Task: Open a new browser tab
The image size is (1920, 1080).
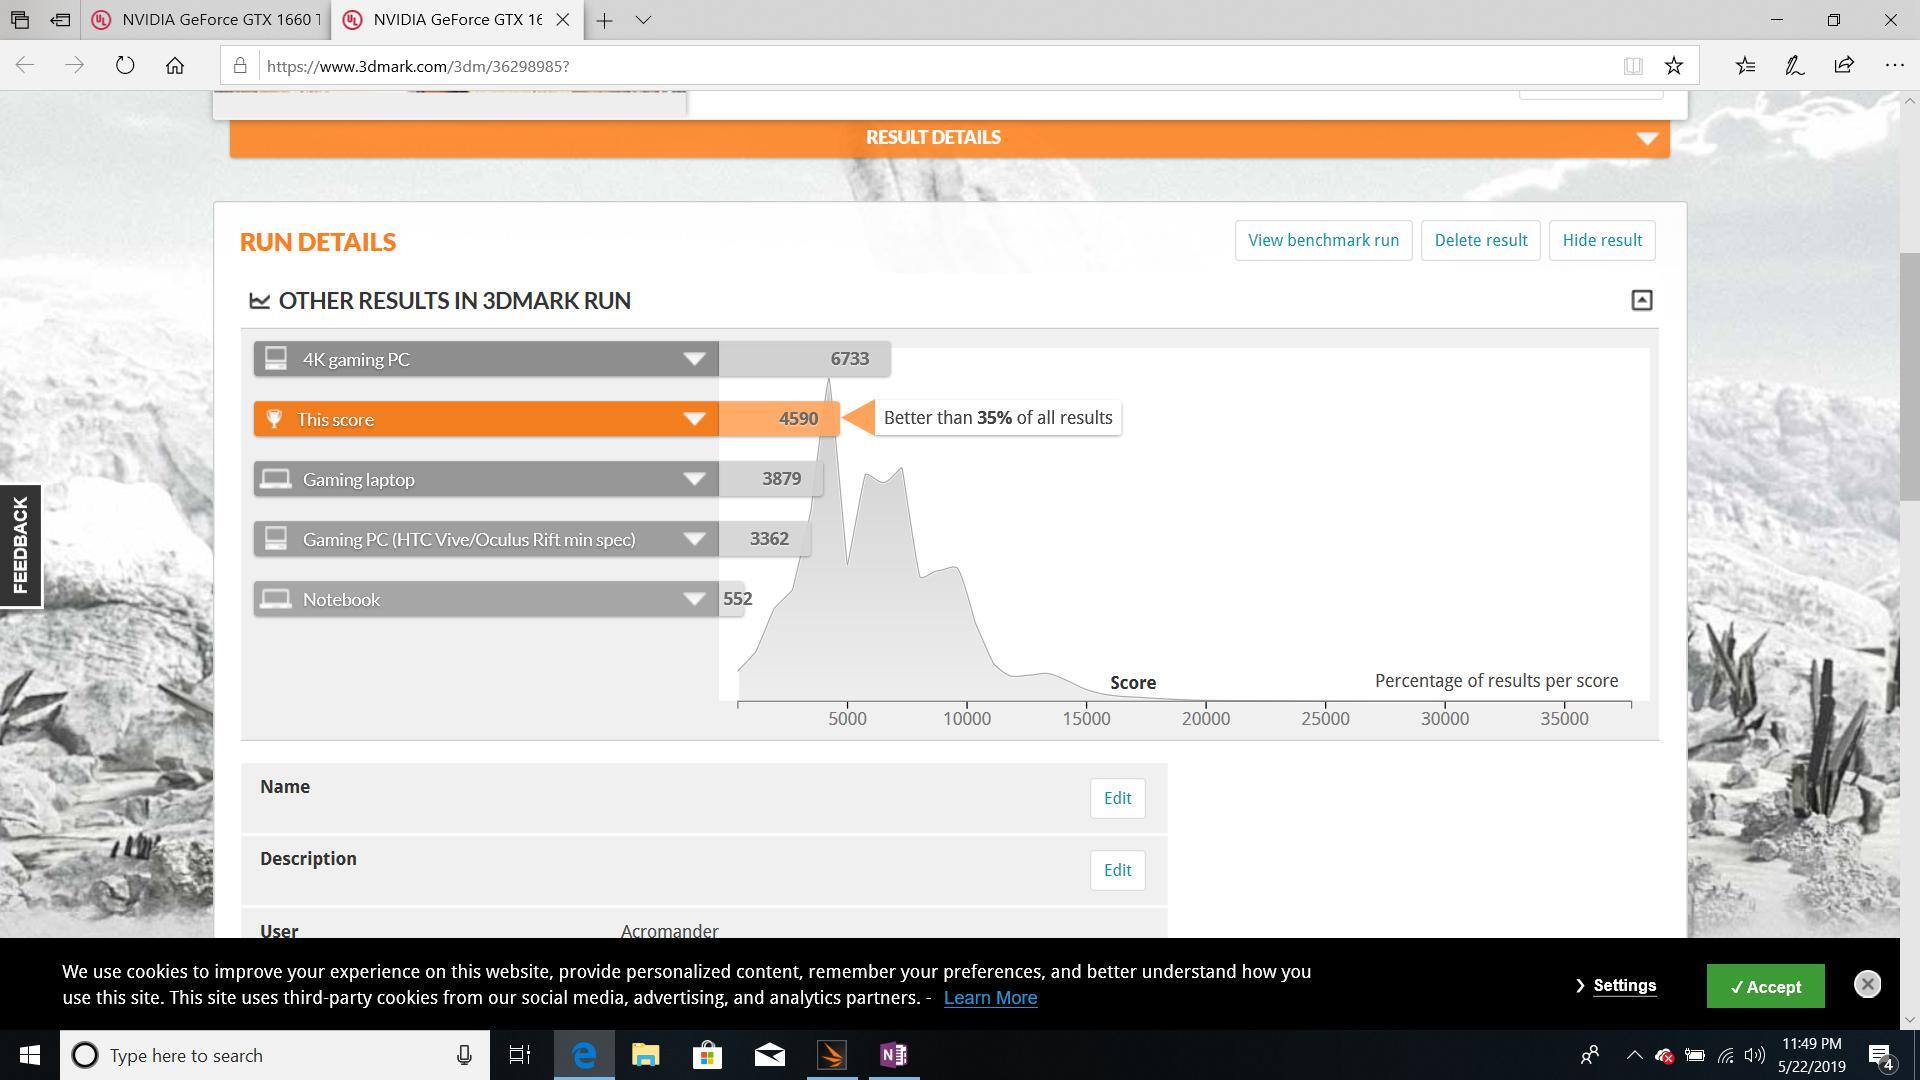Action: coord(604,20)
